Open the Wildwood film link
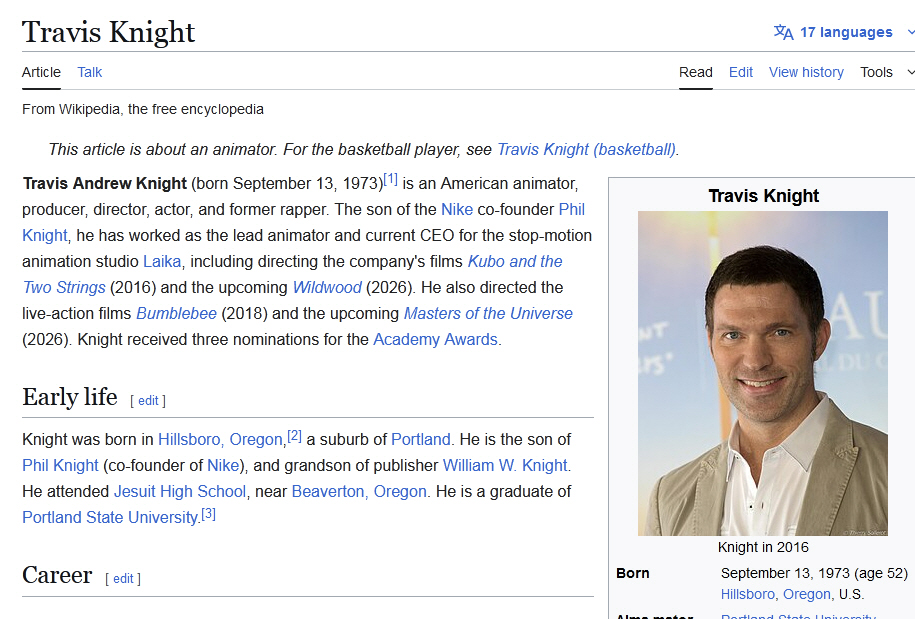The image size is (915, 619). click(327, 288)
